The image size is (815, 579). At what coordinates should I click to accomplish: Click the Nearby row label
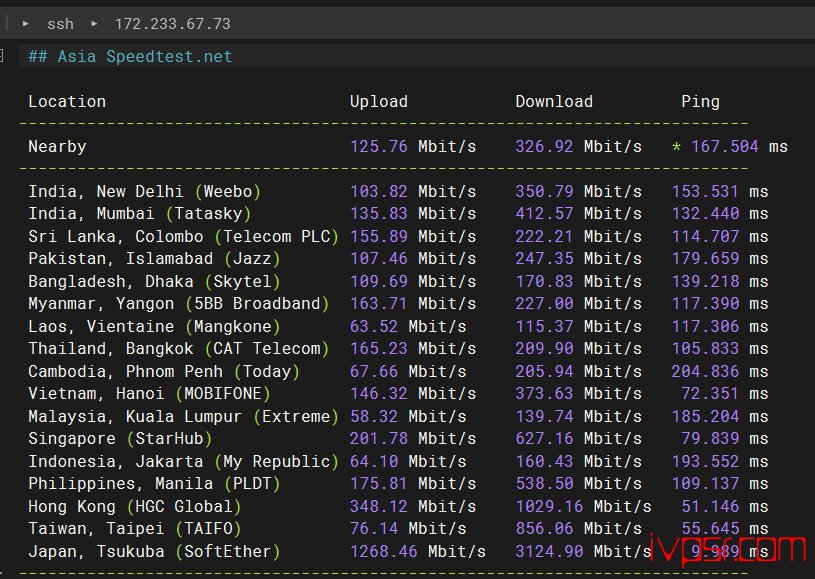point(57,147)
